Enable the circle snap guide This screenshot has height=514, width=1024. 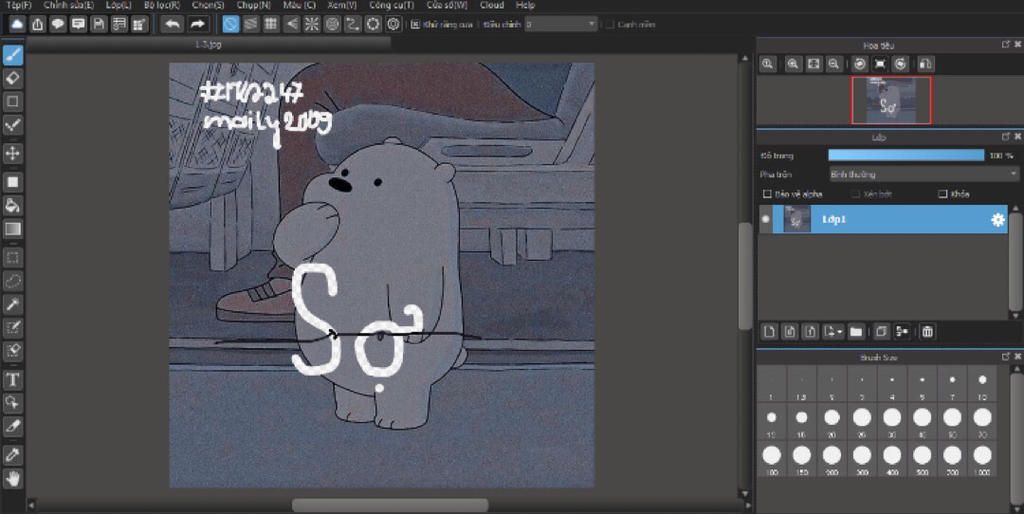(332, 24)
